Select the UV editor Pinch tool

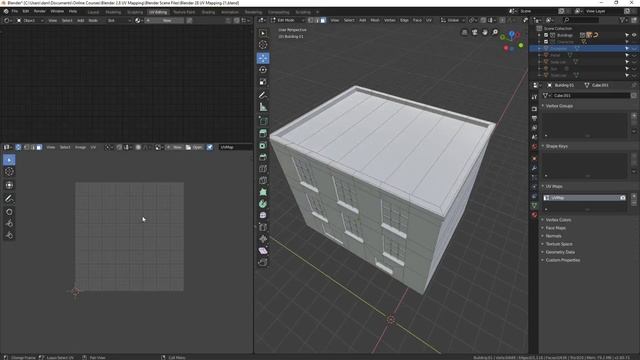point(9,236)
